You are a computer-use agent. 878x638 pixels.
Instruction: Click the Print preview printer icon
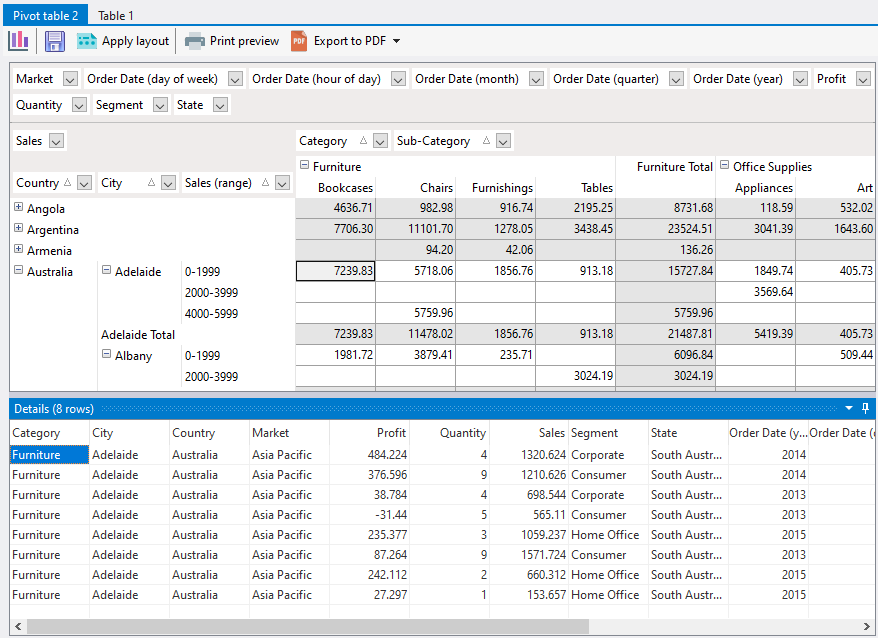point(195,41)
